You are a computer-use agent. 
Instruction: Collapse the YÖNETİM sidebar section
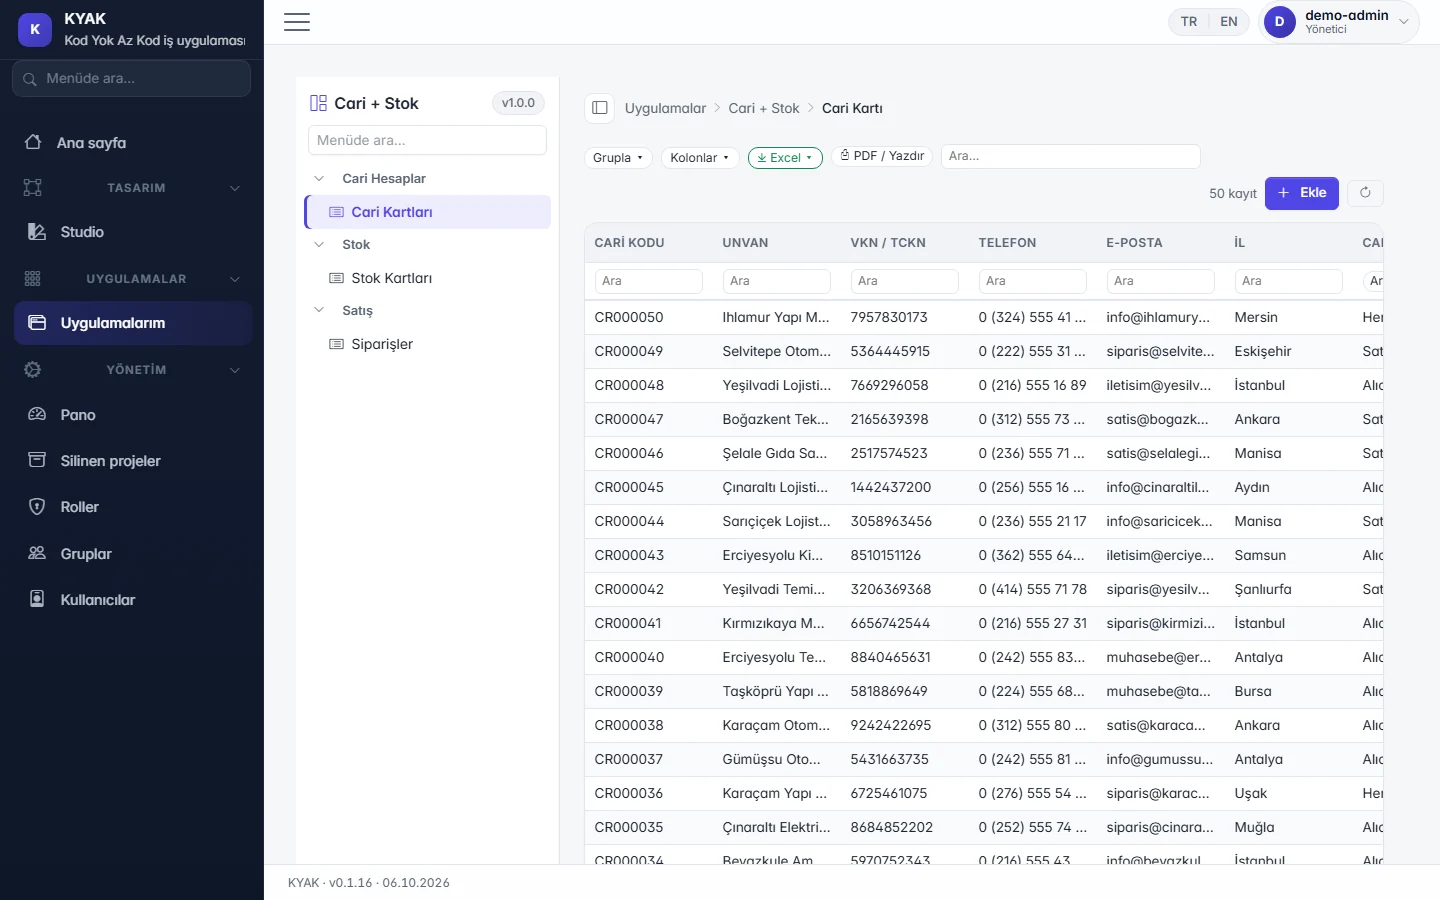pyautogui.click(x=235, y=370)
